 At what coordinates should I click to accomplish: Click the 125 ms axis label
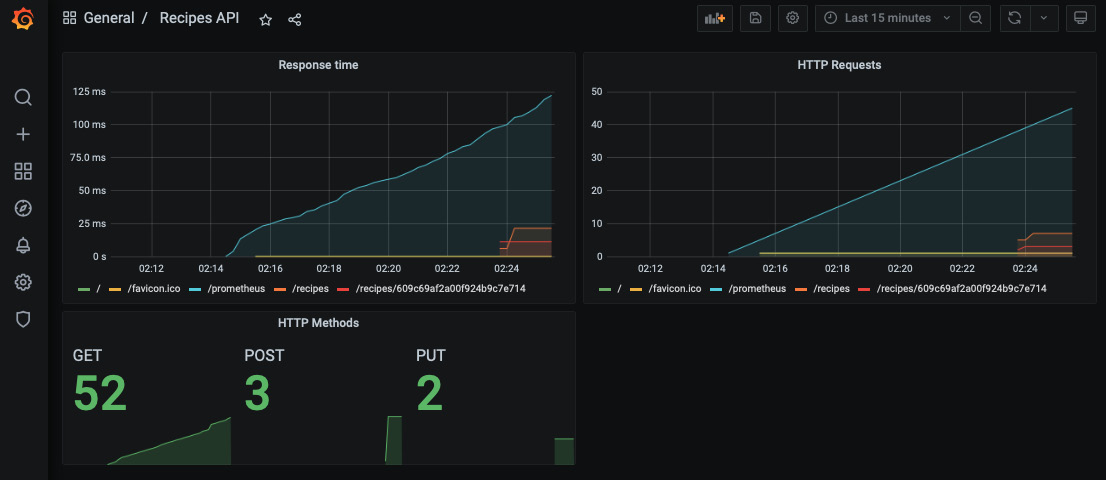pyautogui.click(x=89, y=92)
